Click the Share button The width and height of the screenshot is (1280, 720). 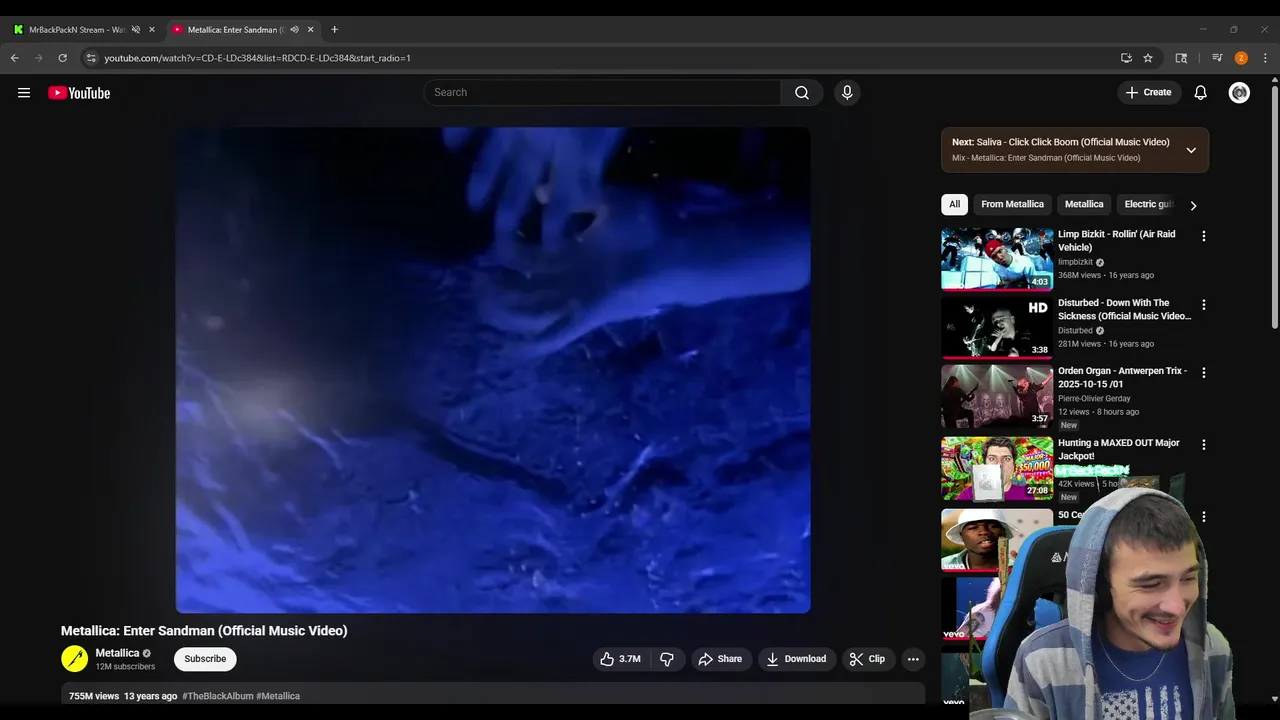click(x=720, y=659)
